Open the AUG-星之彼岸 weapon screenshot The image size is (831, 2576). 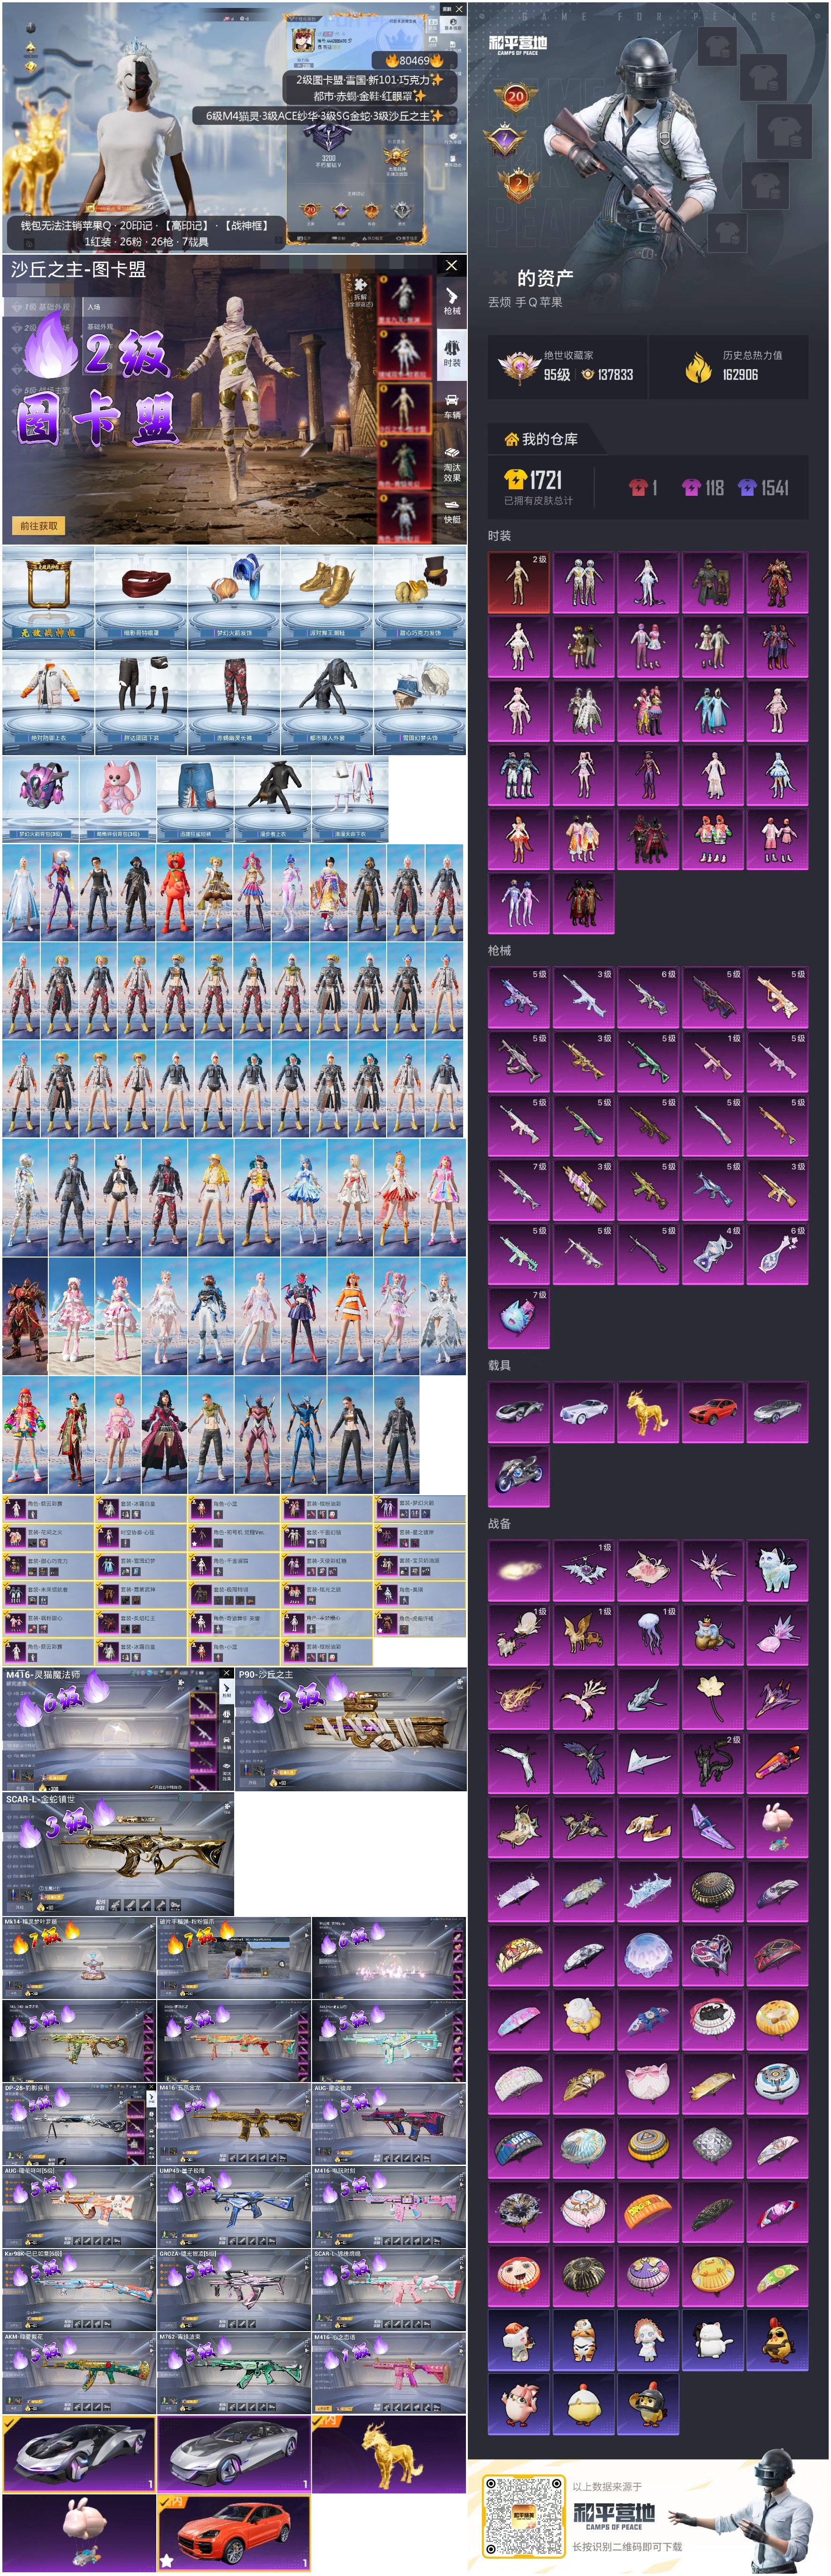(389, 2123)
